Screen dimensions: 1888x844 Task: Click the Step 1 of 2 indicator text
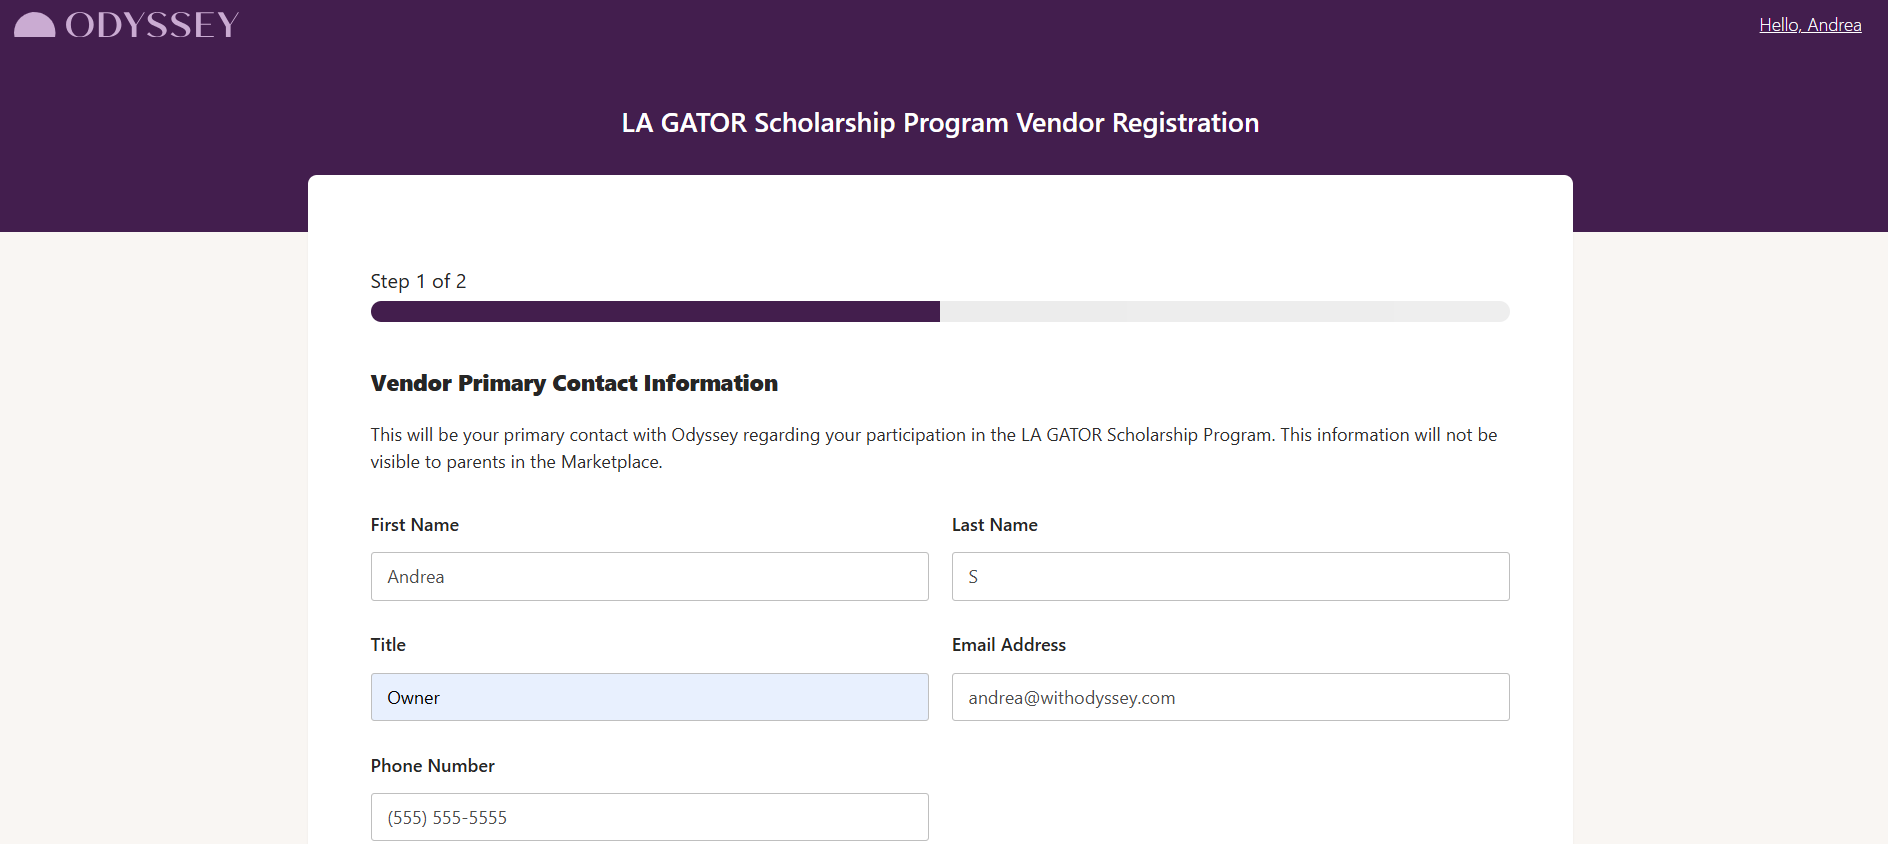pos(418,281)
